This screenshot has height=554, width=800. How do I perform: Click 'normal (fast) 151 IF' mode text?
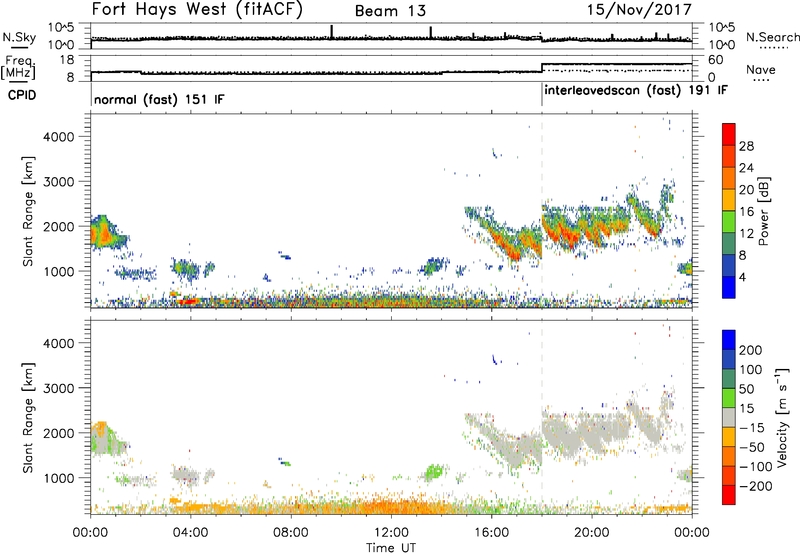(x=159, y=99)
